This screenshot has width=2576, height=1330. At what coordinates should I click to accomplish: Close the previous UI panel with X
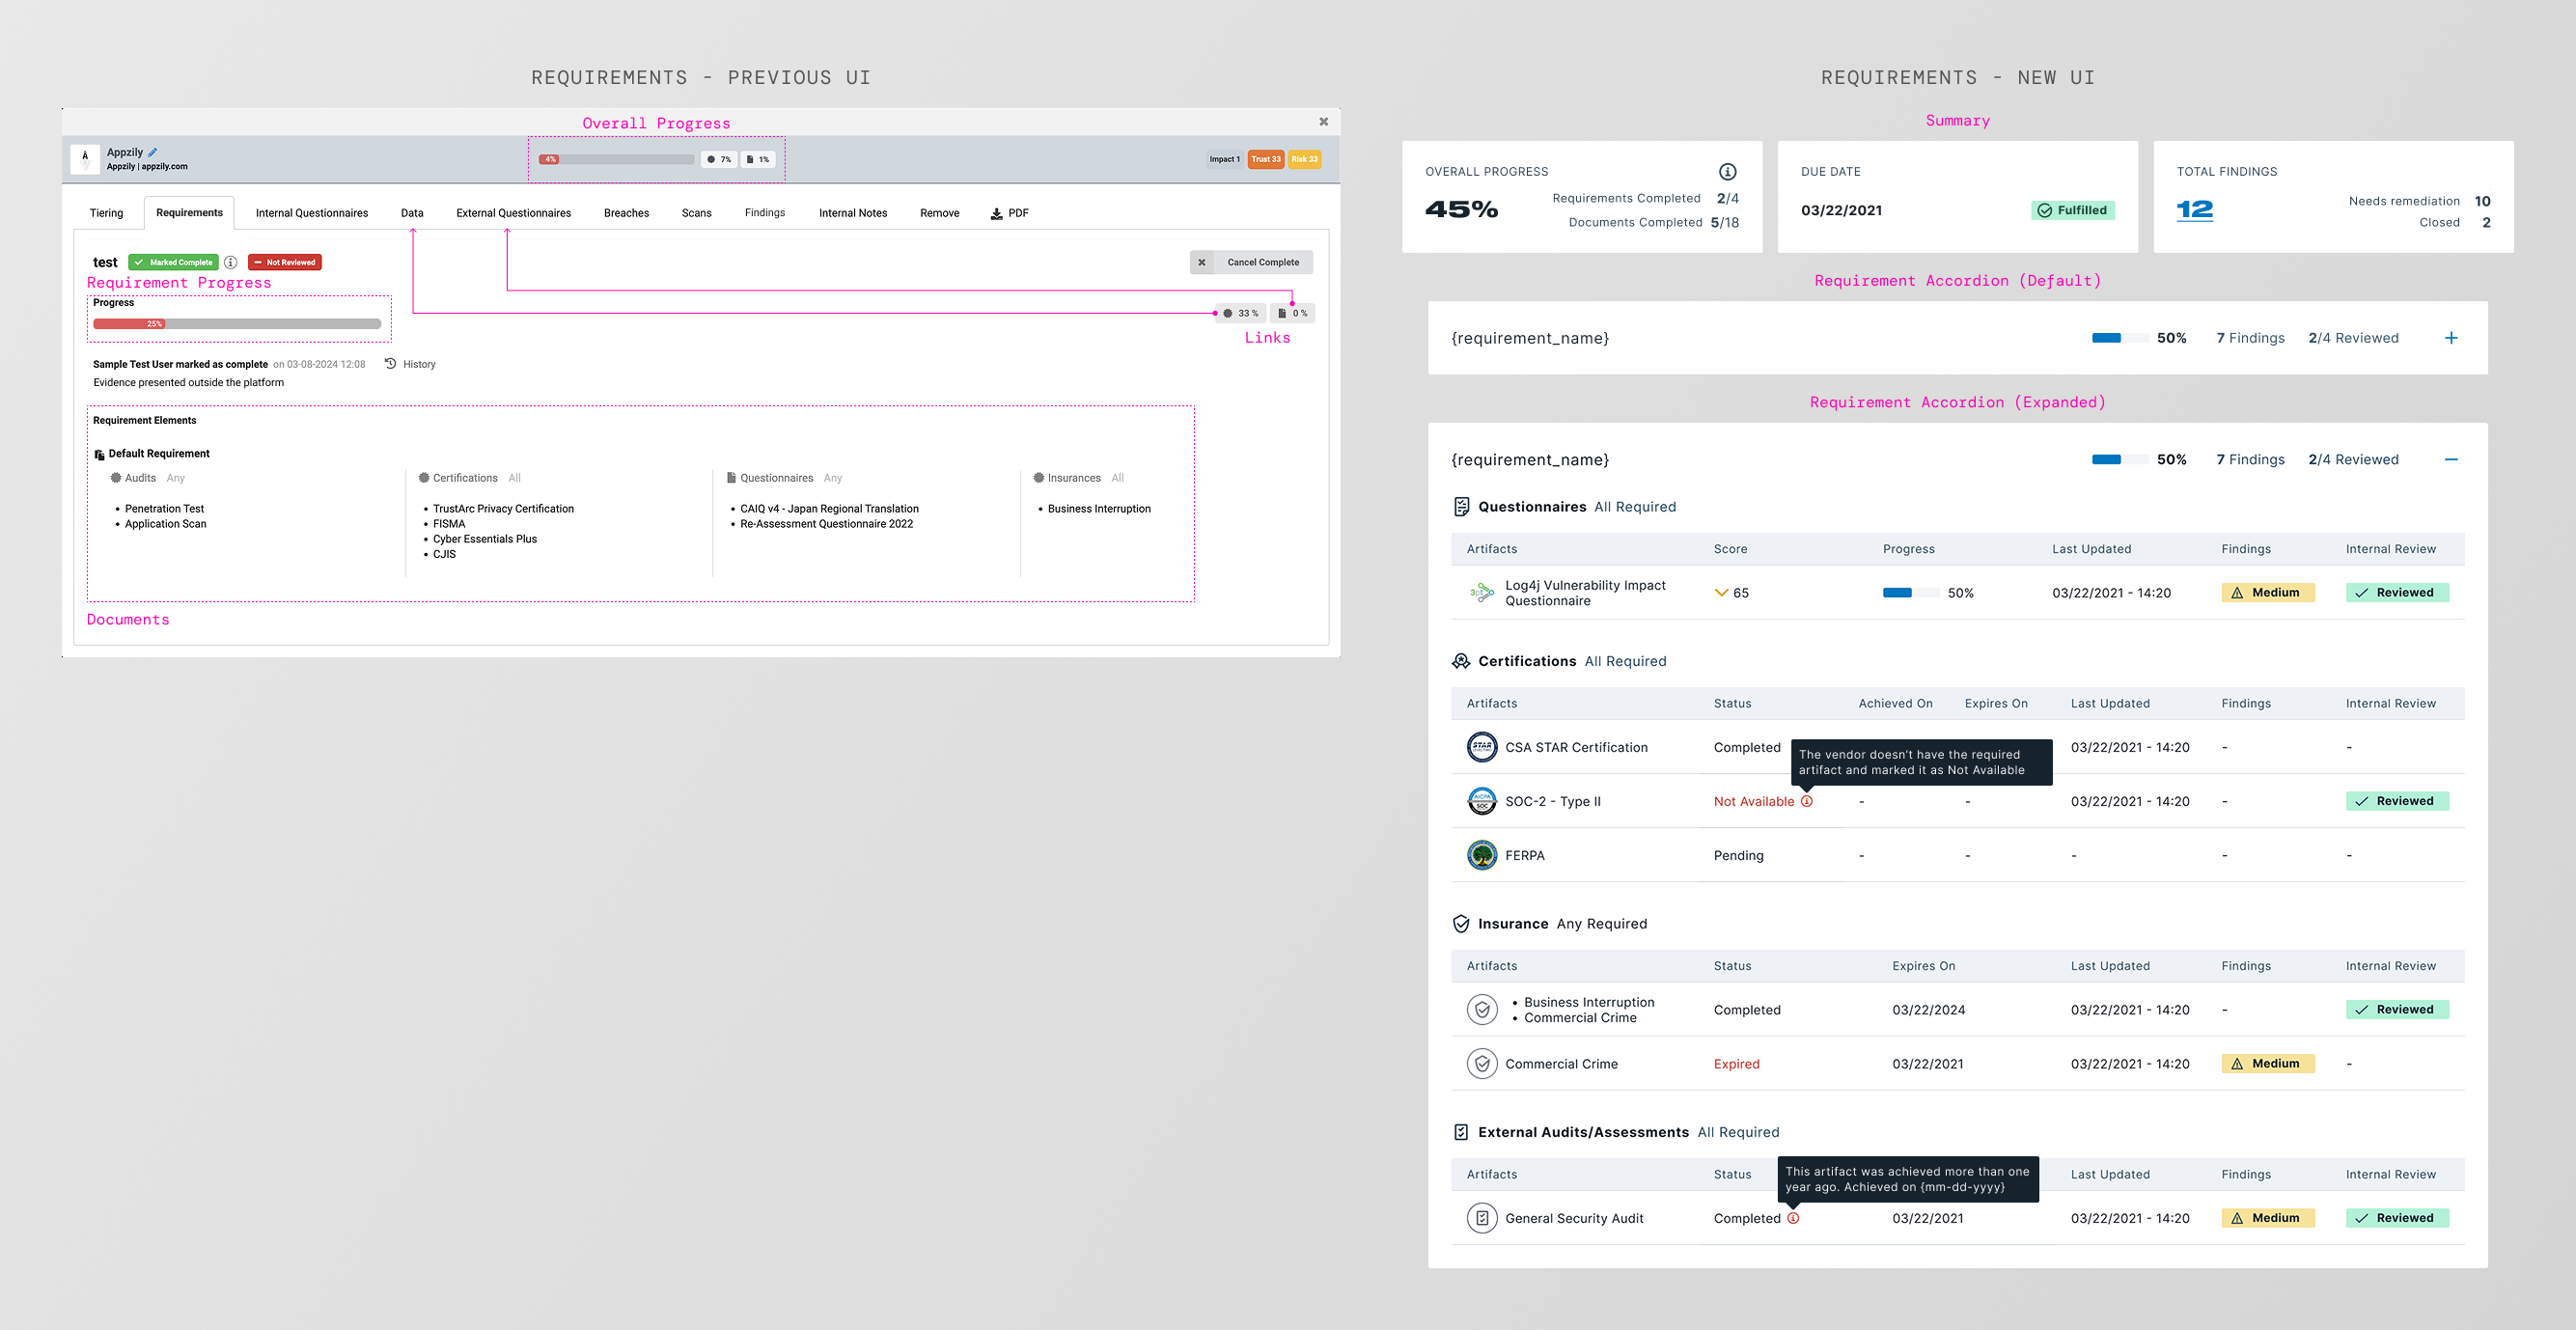(x=1323, y=122)
